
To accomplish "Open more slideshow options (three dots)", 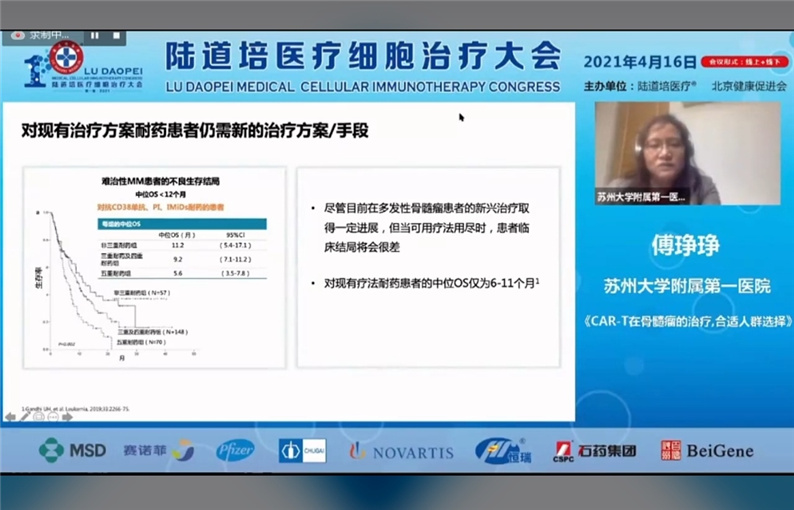I will coord(53,416).
